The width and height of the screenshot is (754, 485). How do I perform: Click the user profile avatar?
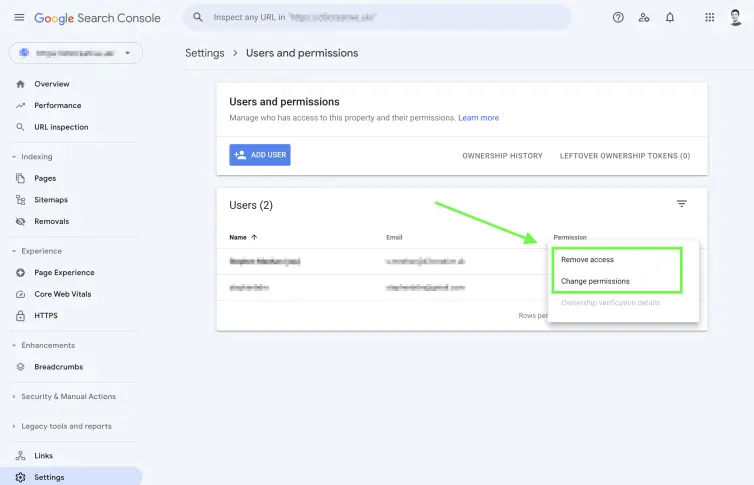pyautogui.click(x=735, y=17)
